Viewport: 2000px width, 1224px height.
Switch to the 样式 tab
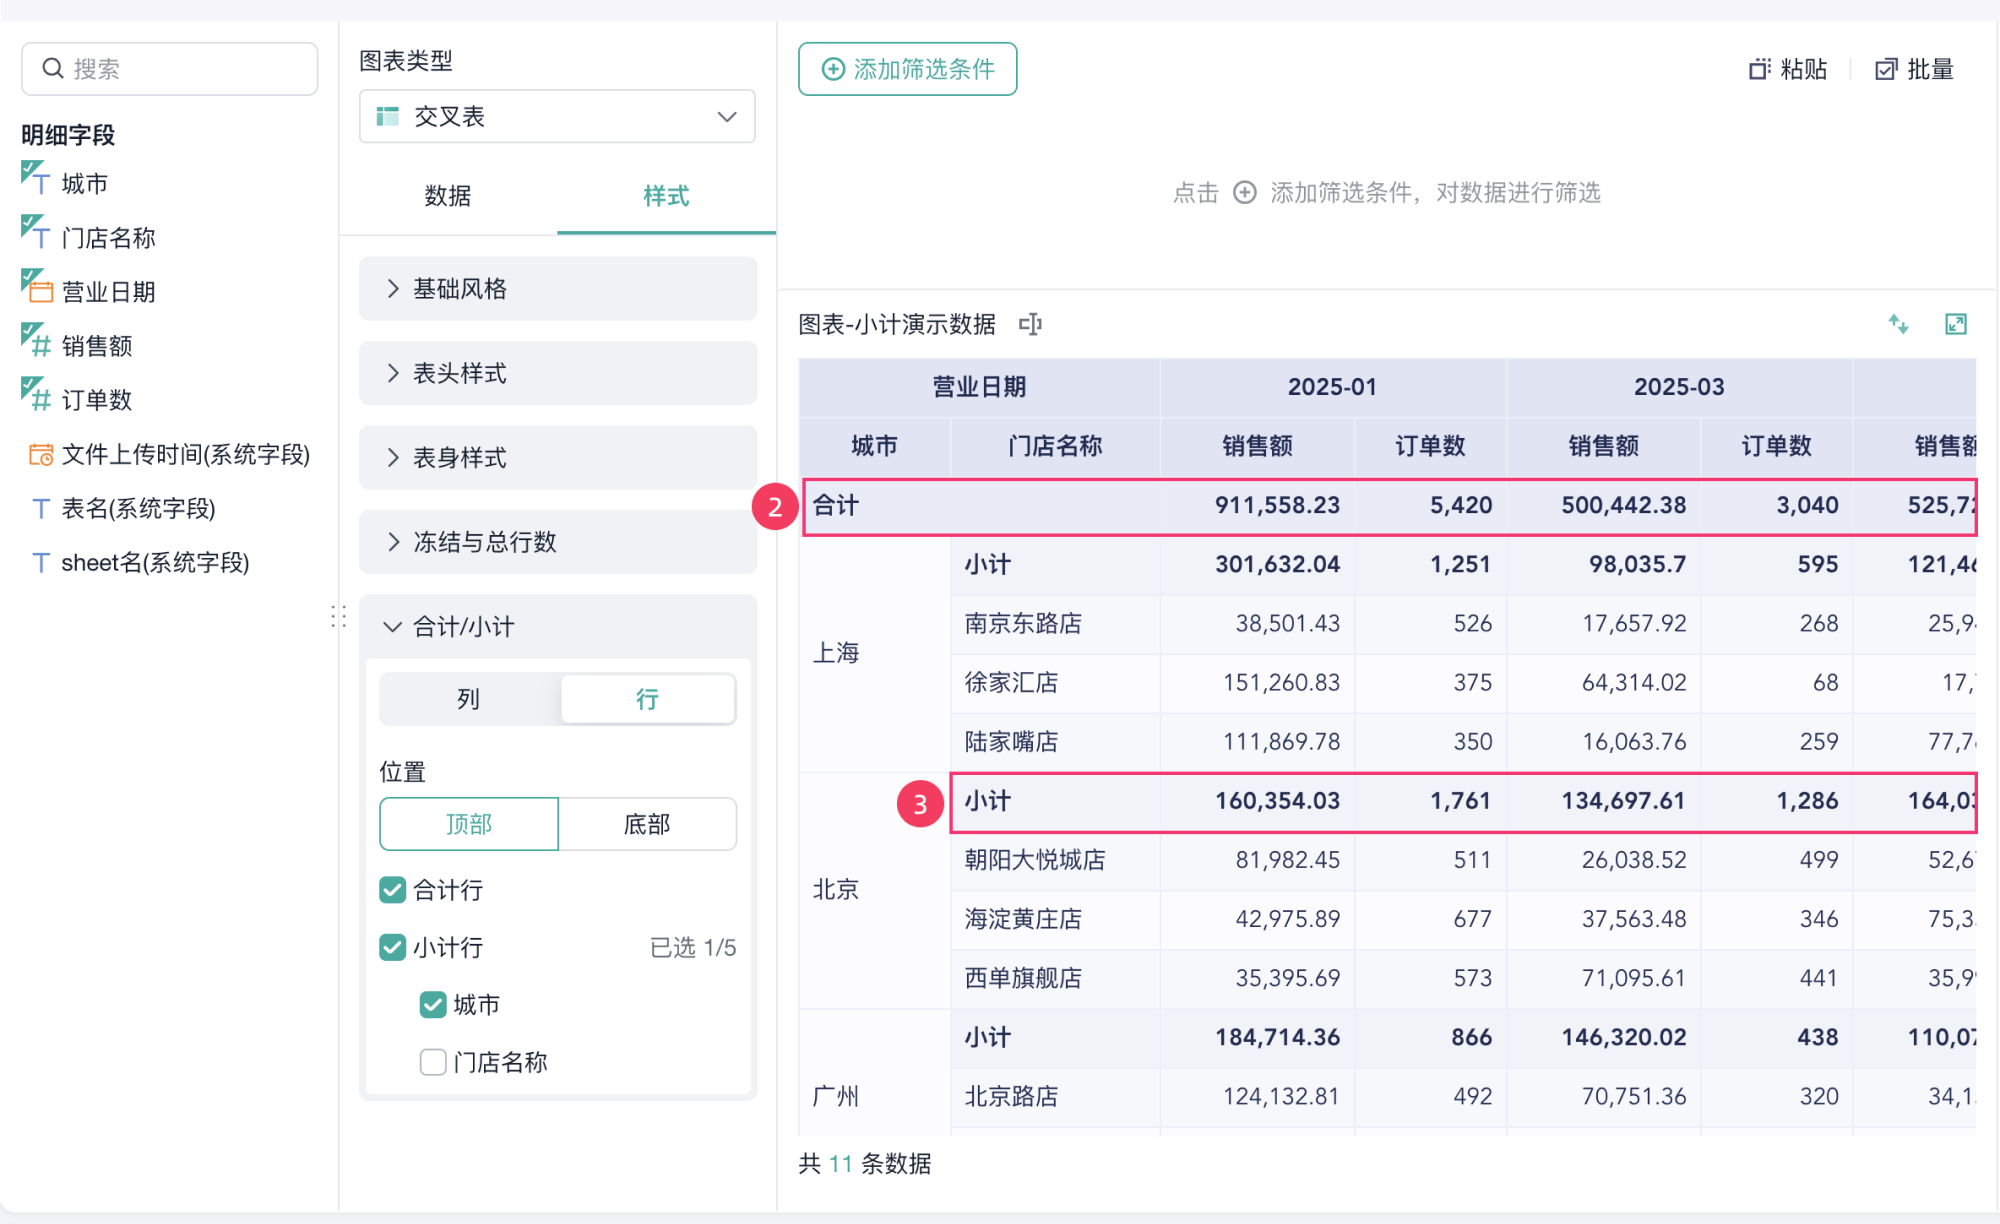point(666,196)
